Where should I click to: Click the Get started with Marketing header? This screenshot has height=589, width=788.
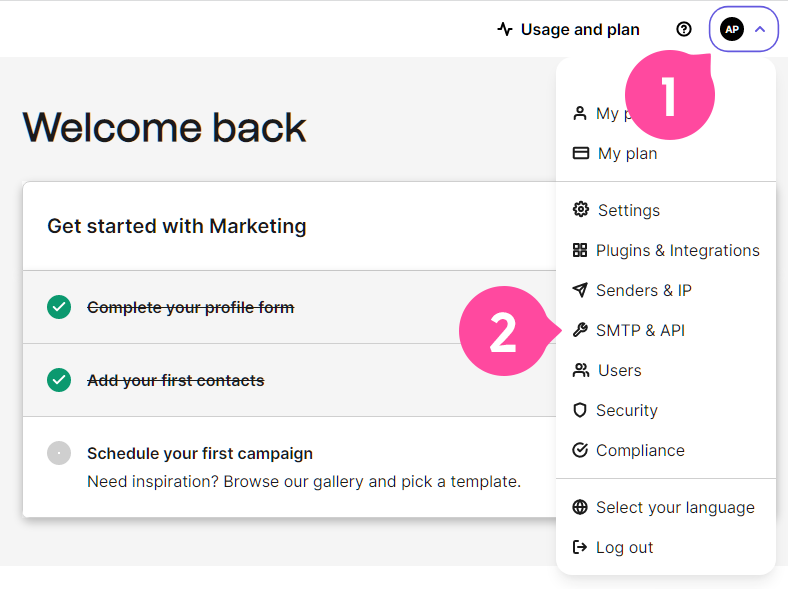176,226
